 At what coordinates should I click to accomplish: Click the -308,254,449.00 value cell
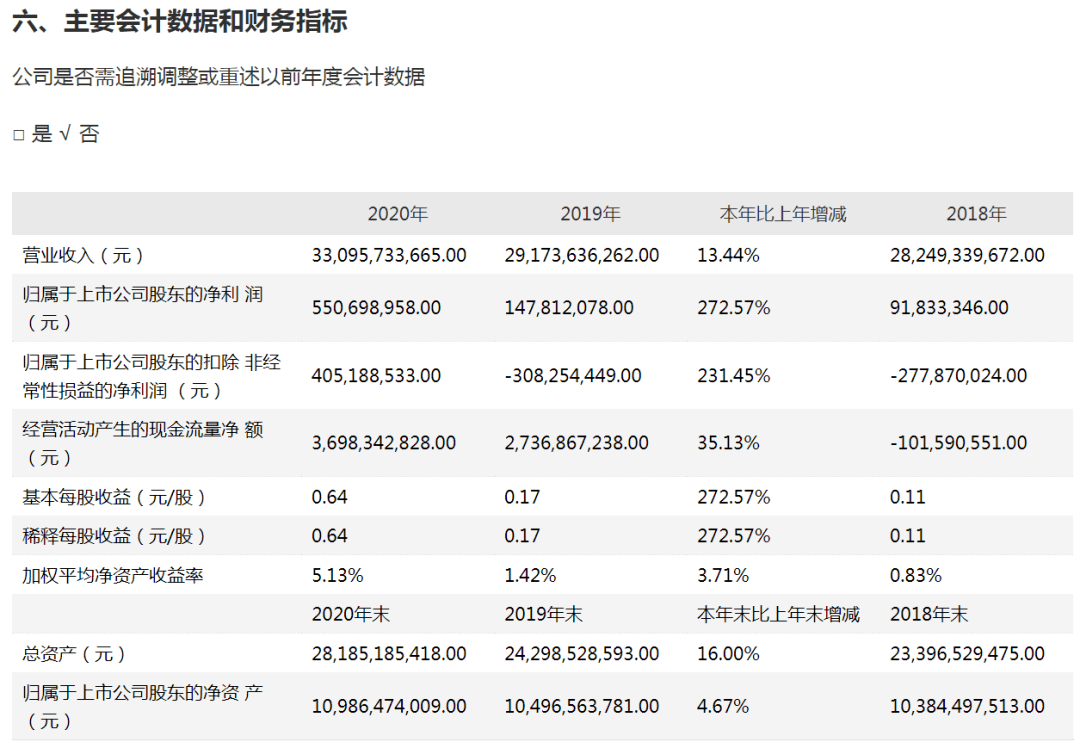click(x=573, y=376)
